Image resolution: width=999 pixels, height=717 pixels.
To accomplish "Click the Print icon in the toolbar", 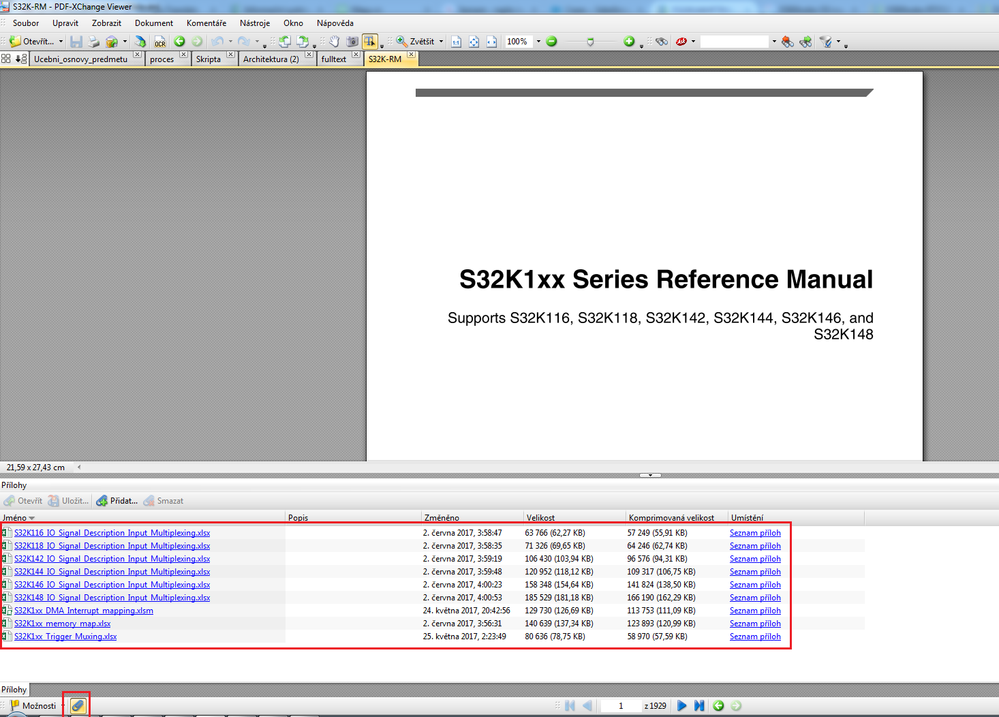I will pyautogui.click(x=94, y=41).
